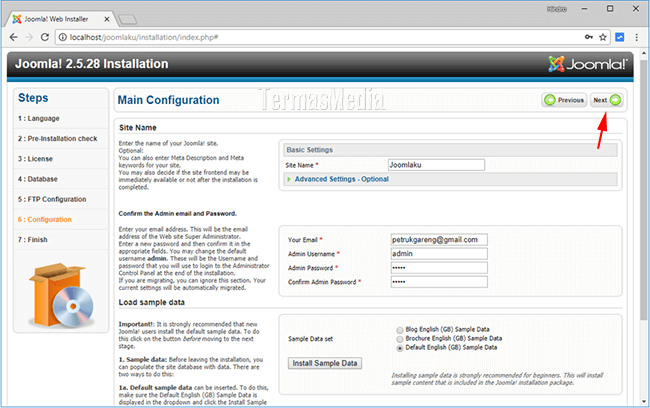The height and width of the screenshot is (408, 650).
Task: Click Install Sample Data button
Action: tap(325, 363)
